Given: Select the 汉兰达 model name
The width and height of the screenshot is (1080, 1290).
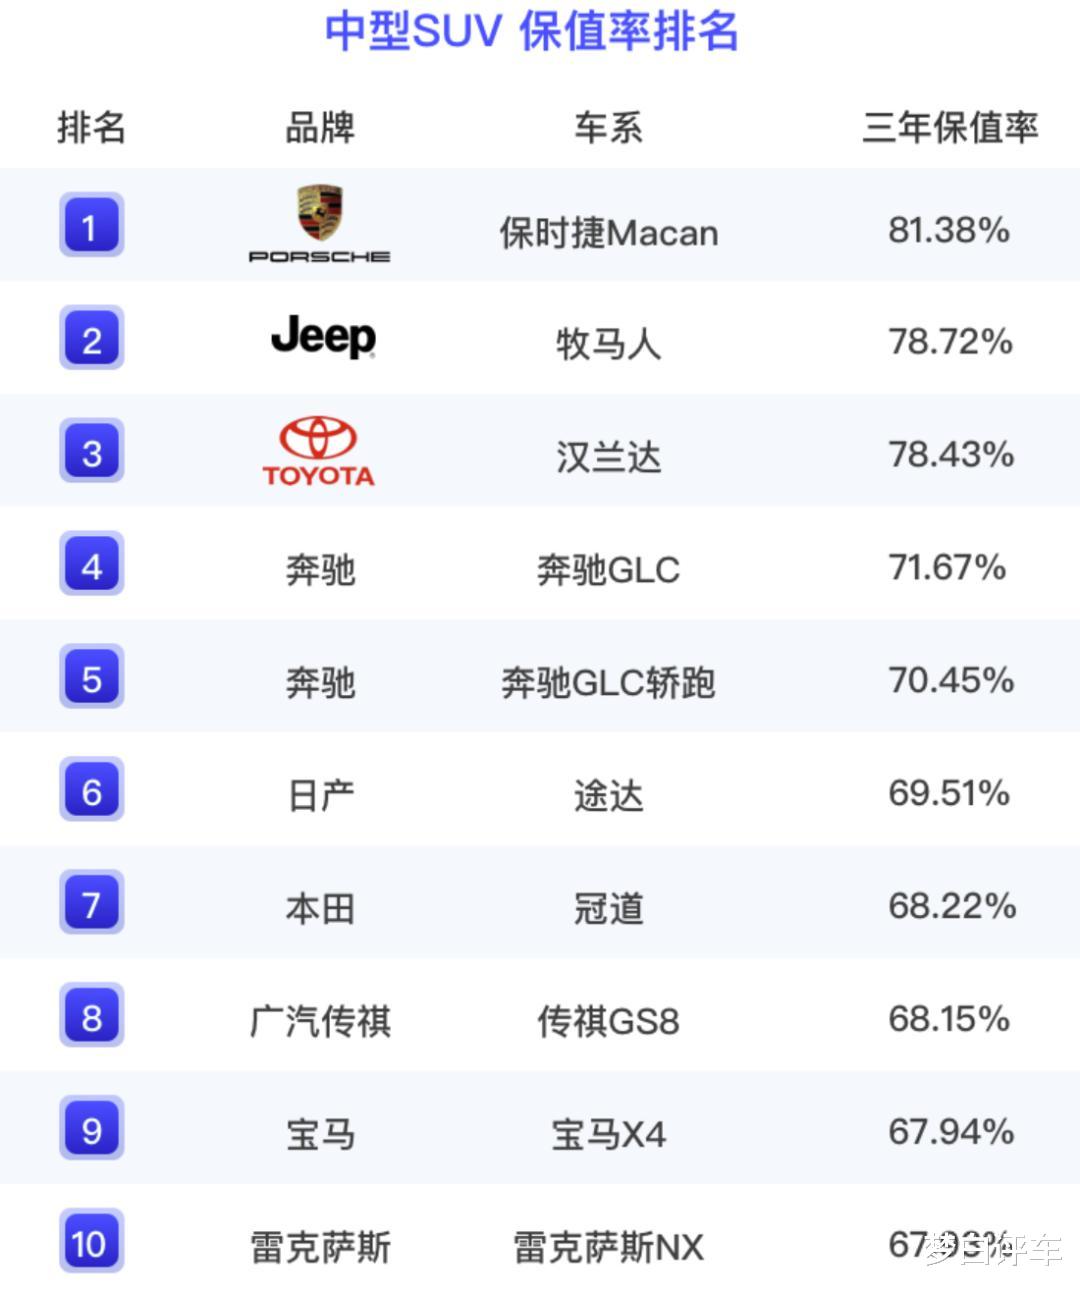Looking at the screenshot, I should click(608, 457).
